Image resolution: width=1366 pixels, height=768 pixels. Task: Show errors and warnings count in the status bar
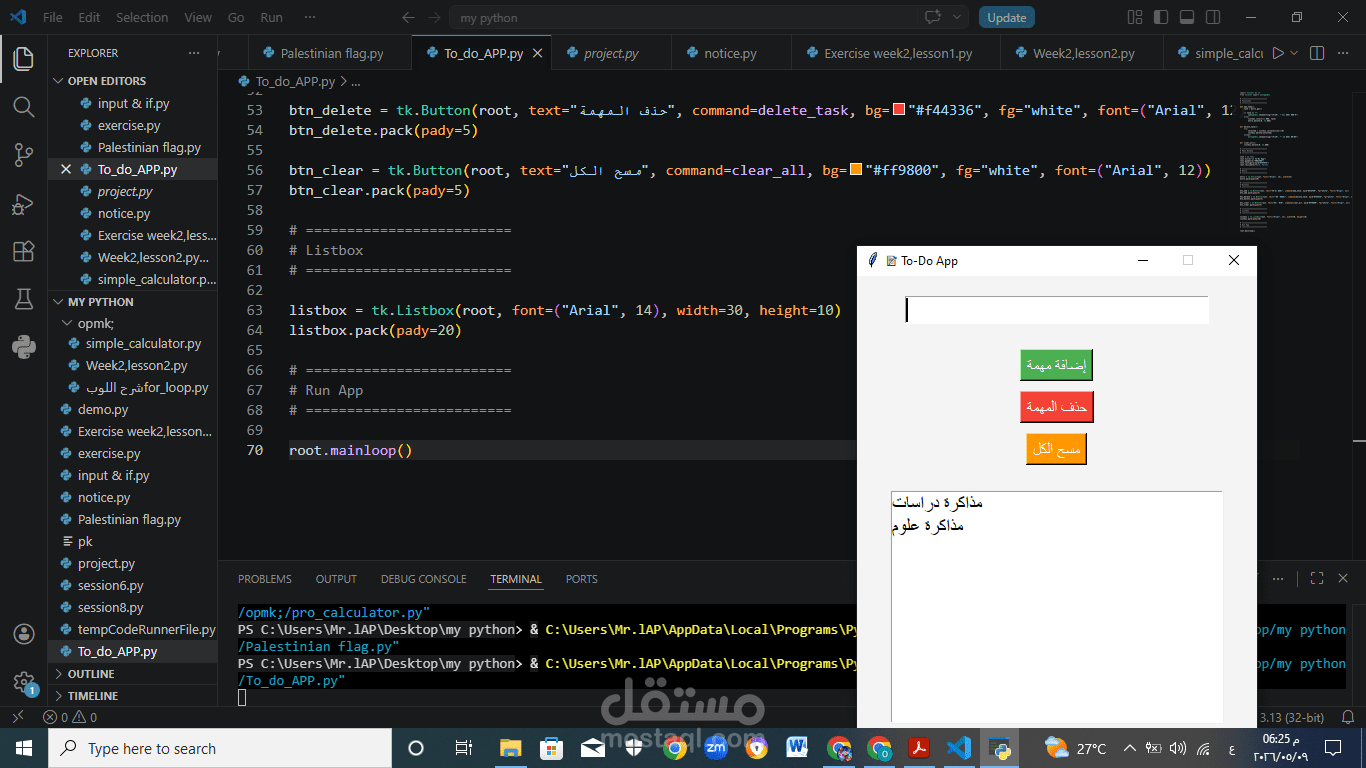pyautogui.click(x=70, y=717)
